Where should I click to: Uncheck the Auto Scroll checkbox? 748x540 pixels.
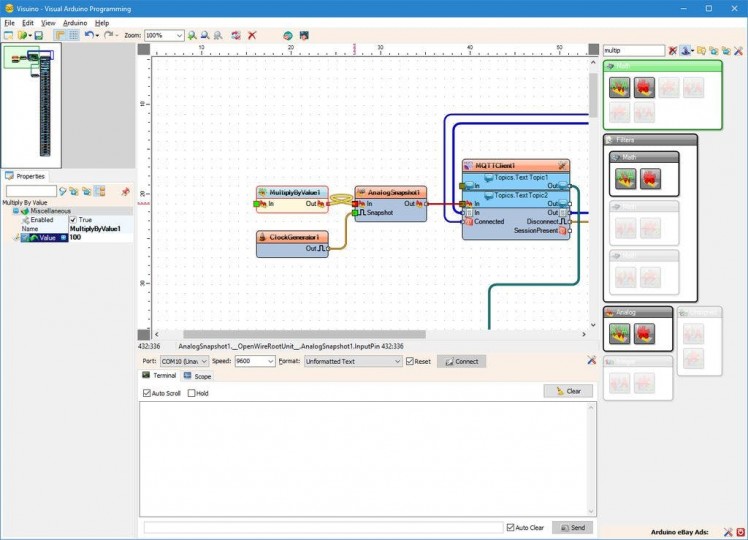tap(148, 393)
